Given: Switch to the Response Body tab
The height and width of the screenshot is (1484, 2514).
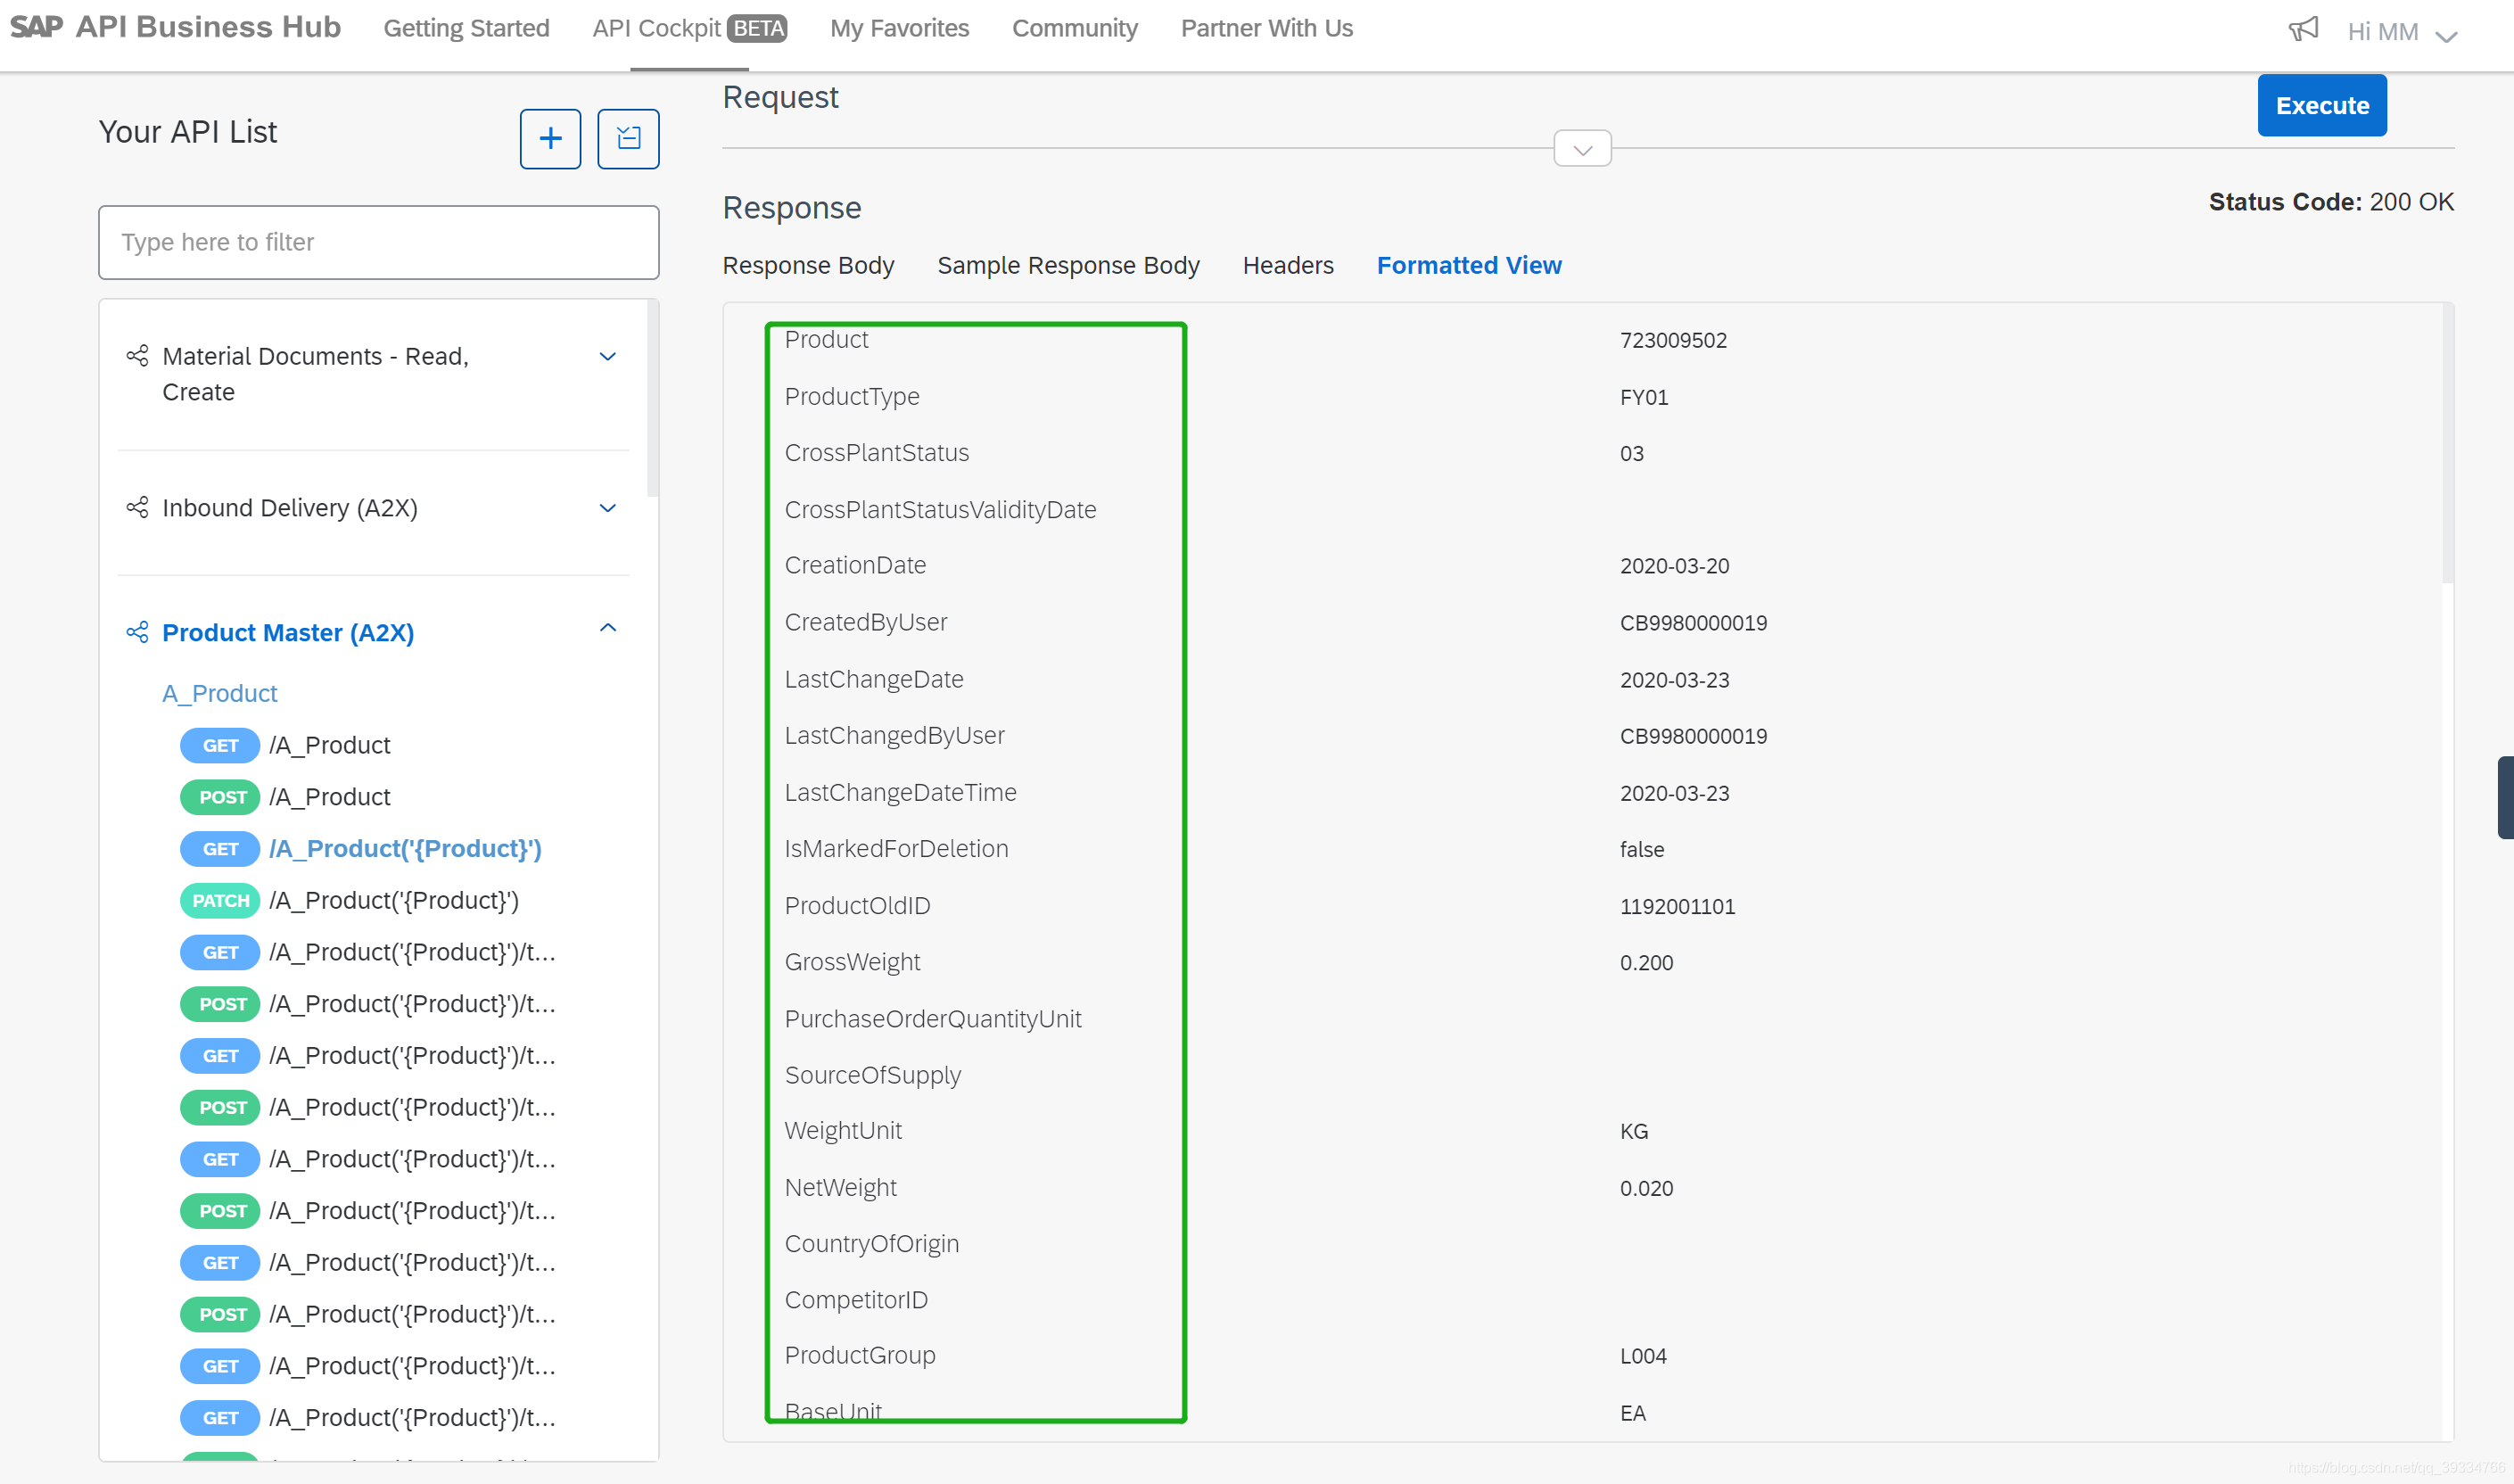Looking at the screenshot, I should [808, 265].
